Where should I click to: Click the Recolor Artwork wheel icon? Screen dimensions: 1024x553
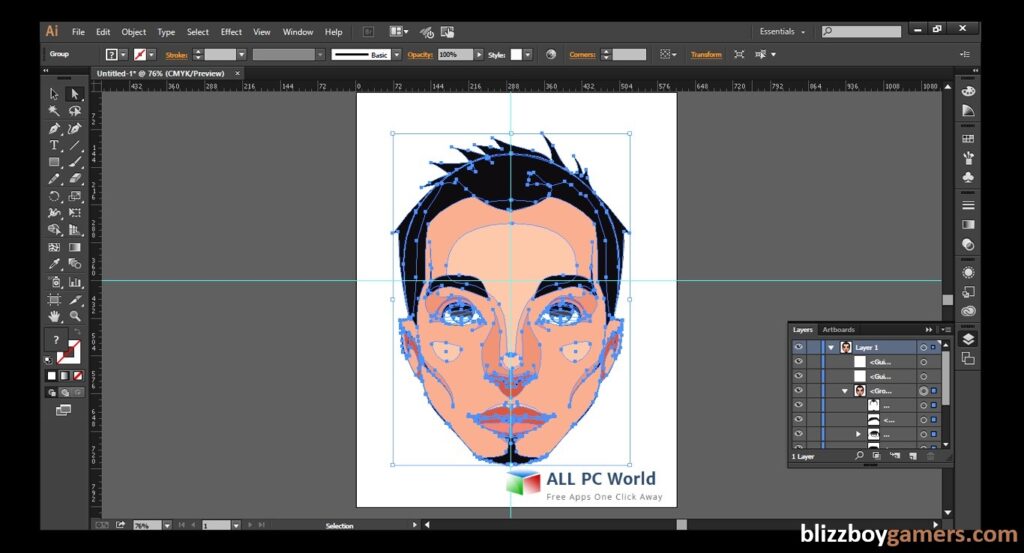[x=551, y=55]
